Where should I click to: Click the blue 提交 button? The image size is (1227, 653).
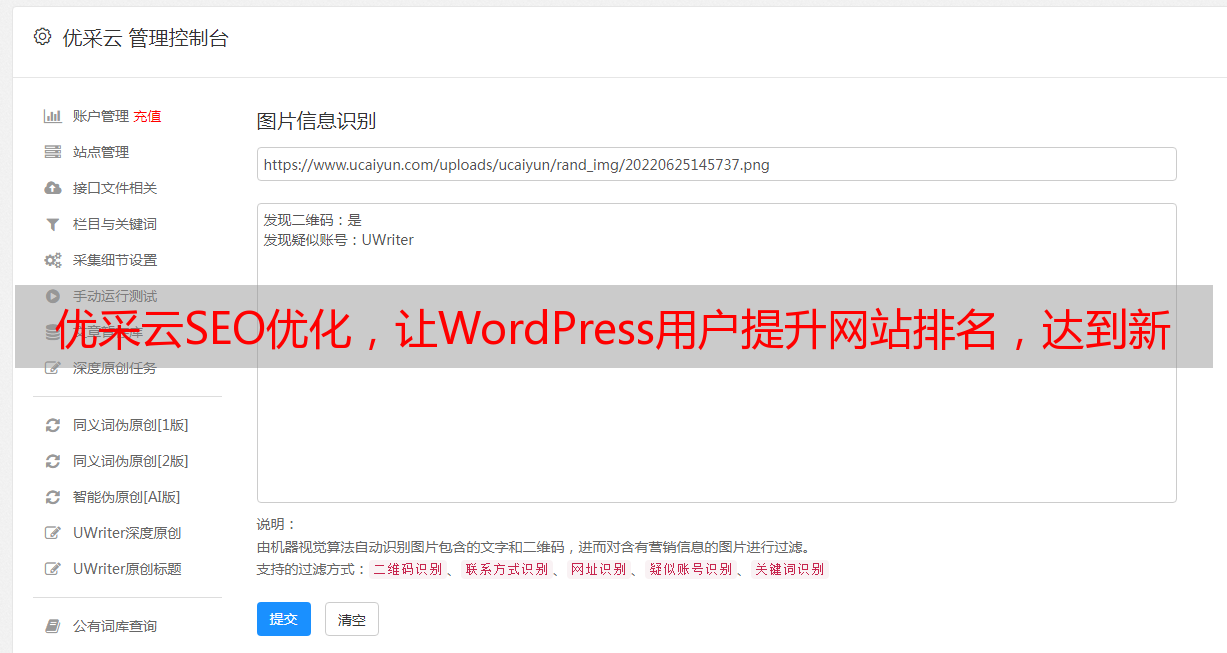click(x=284, y=619)
